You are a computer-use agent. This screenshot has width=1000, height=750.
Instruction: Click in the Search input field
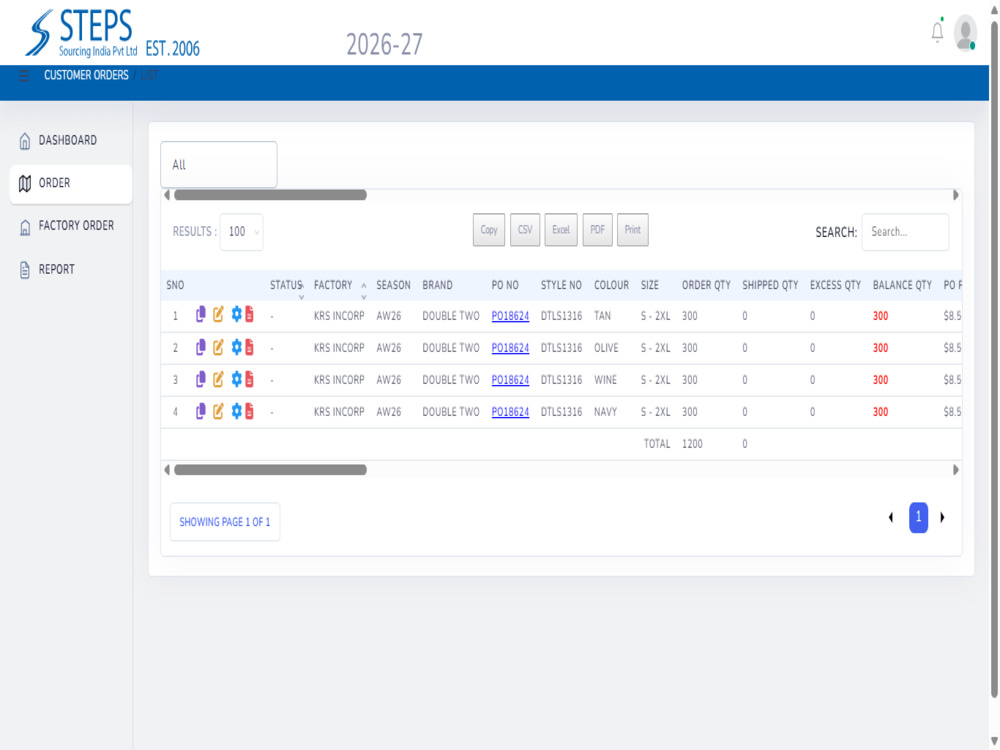(905, 232)
